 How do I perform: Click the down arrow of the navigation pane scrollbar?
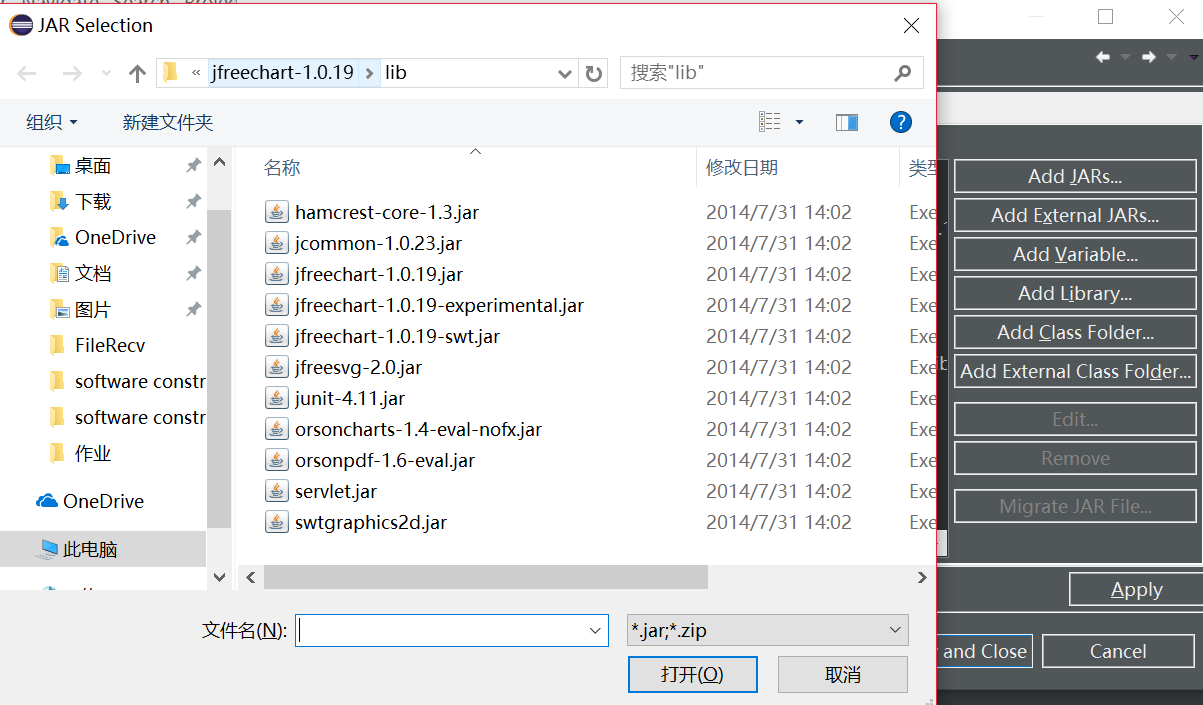click(220, 577)
